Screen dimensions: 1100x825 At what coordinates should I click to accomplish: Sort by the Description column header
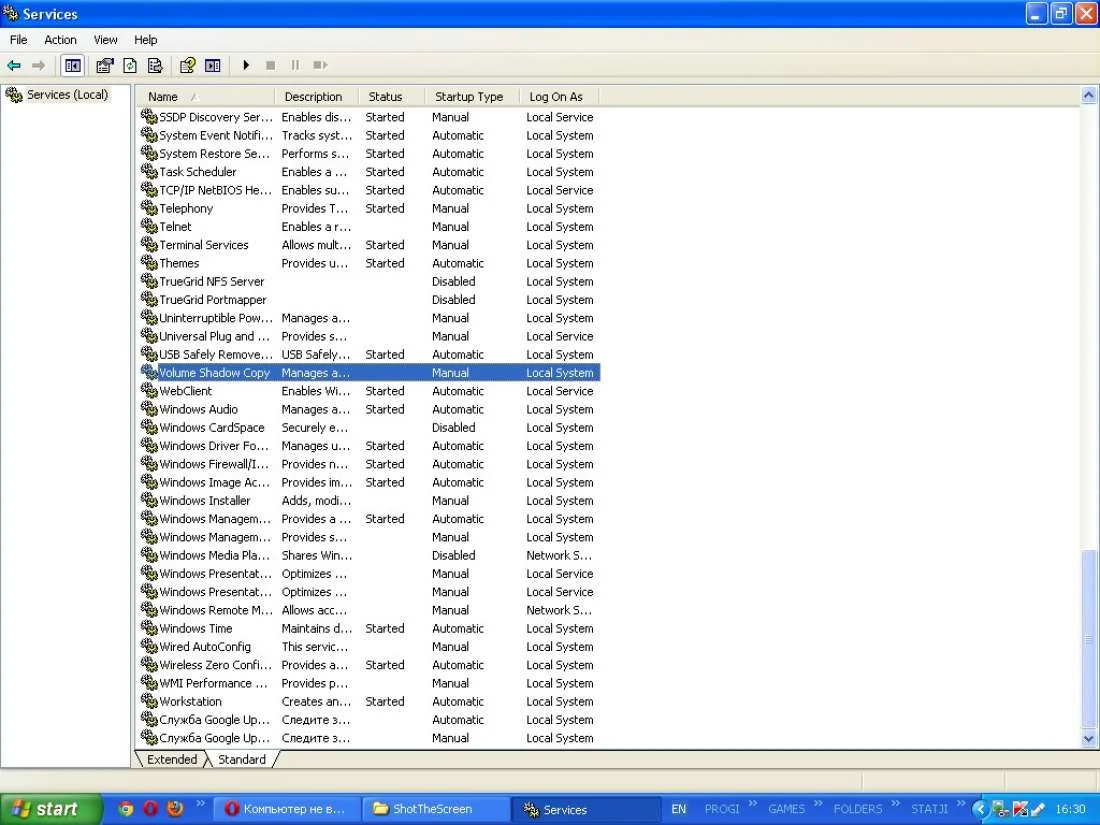316,97
